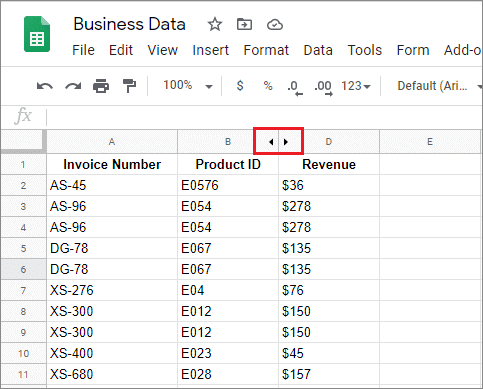The image size is (483, 389).
Task: Select cell containing E028
Action: [228, 374]
